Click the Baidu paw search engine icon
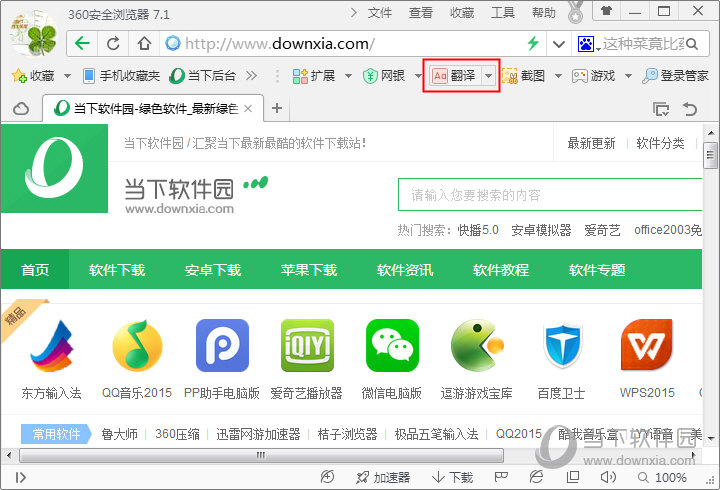 pyautogui.click(x=585, y=44)
